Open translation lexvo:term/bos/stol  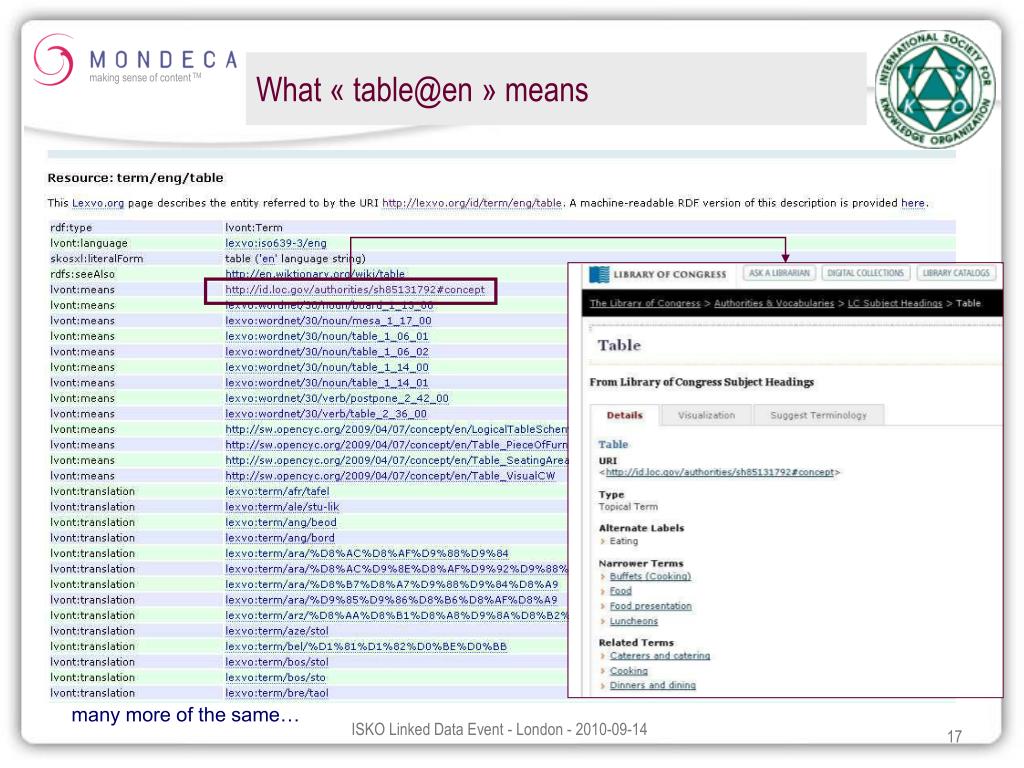[x=277, y=662]
